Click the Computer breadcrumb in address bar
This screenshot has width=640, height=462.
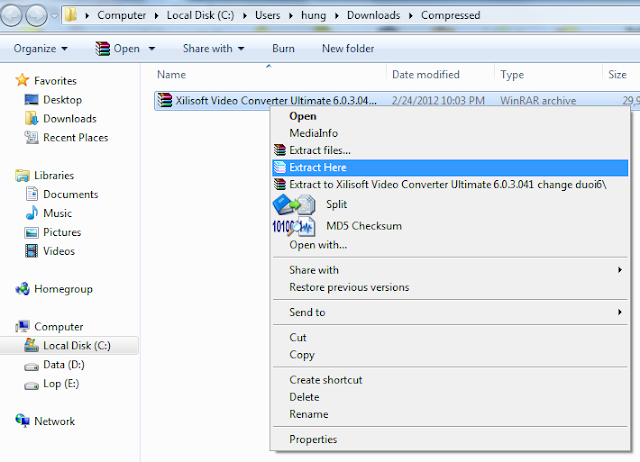click(121, 16)
